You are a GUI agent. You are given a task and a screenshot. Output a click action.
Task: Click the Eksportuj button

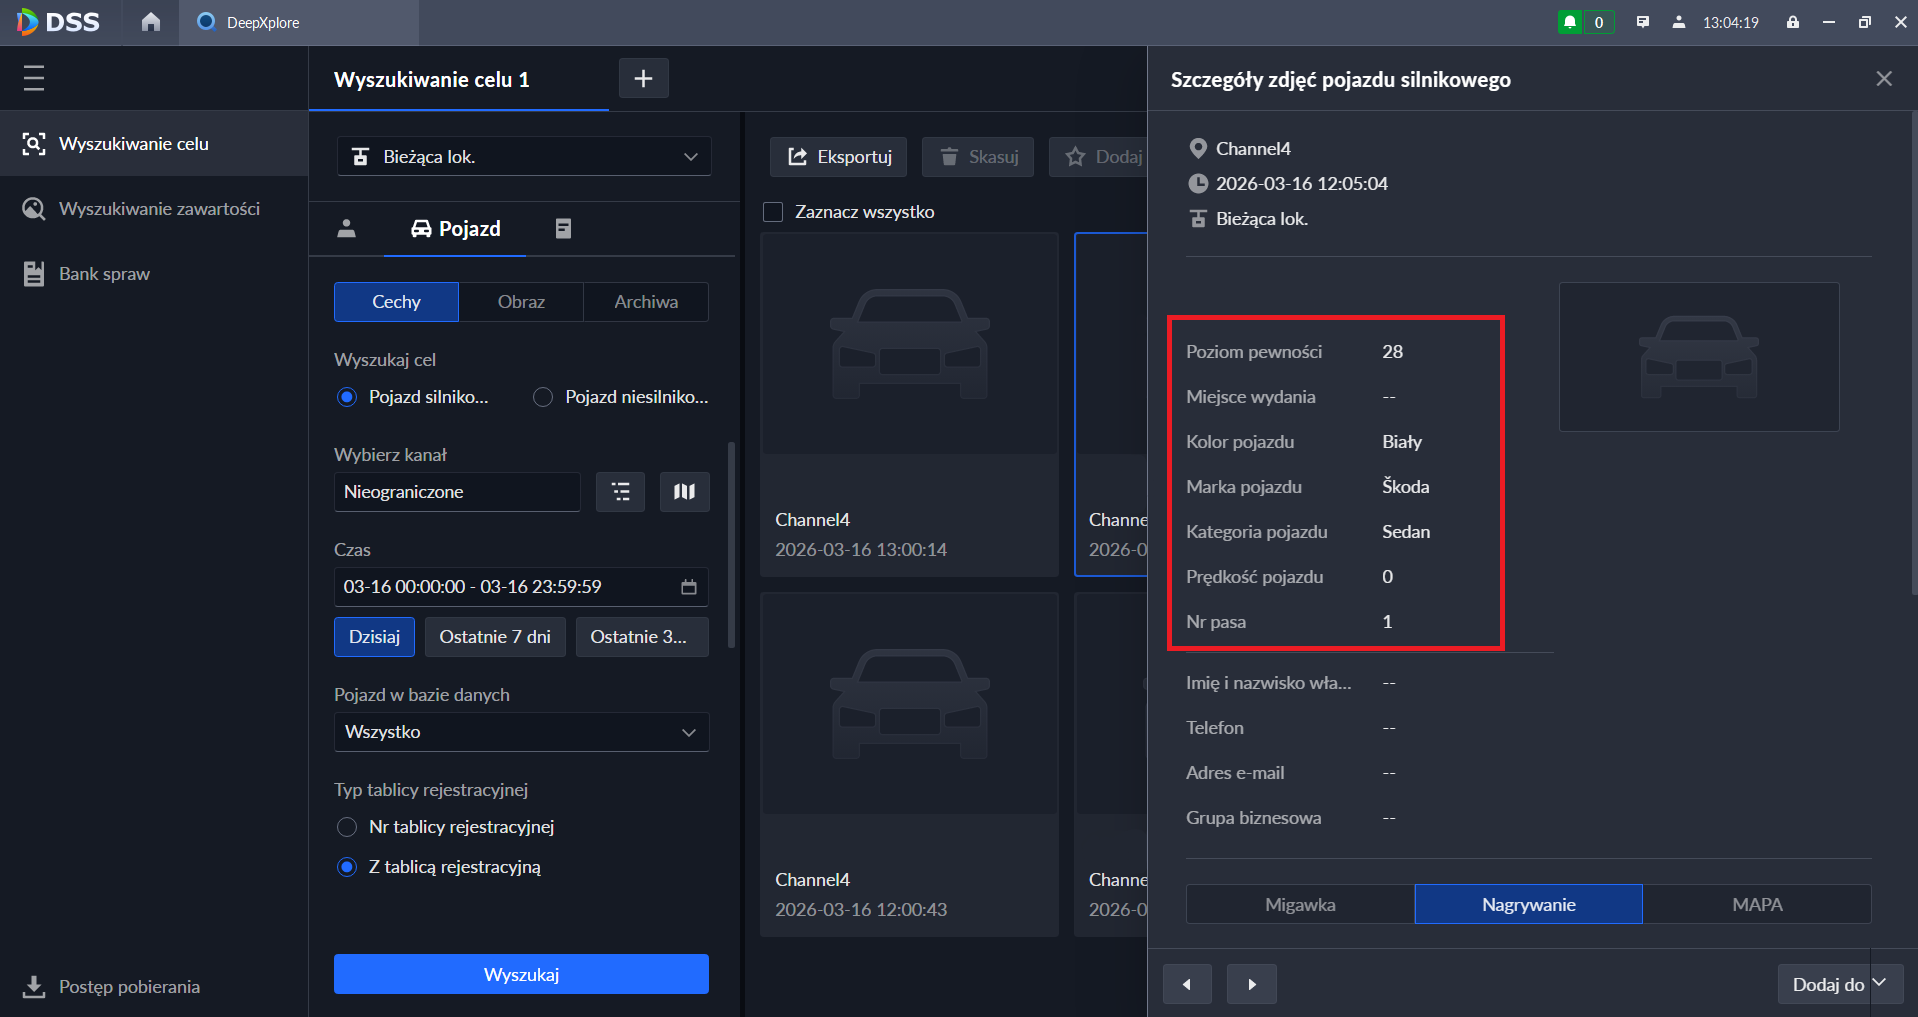coord(838,157)
